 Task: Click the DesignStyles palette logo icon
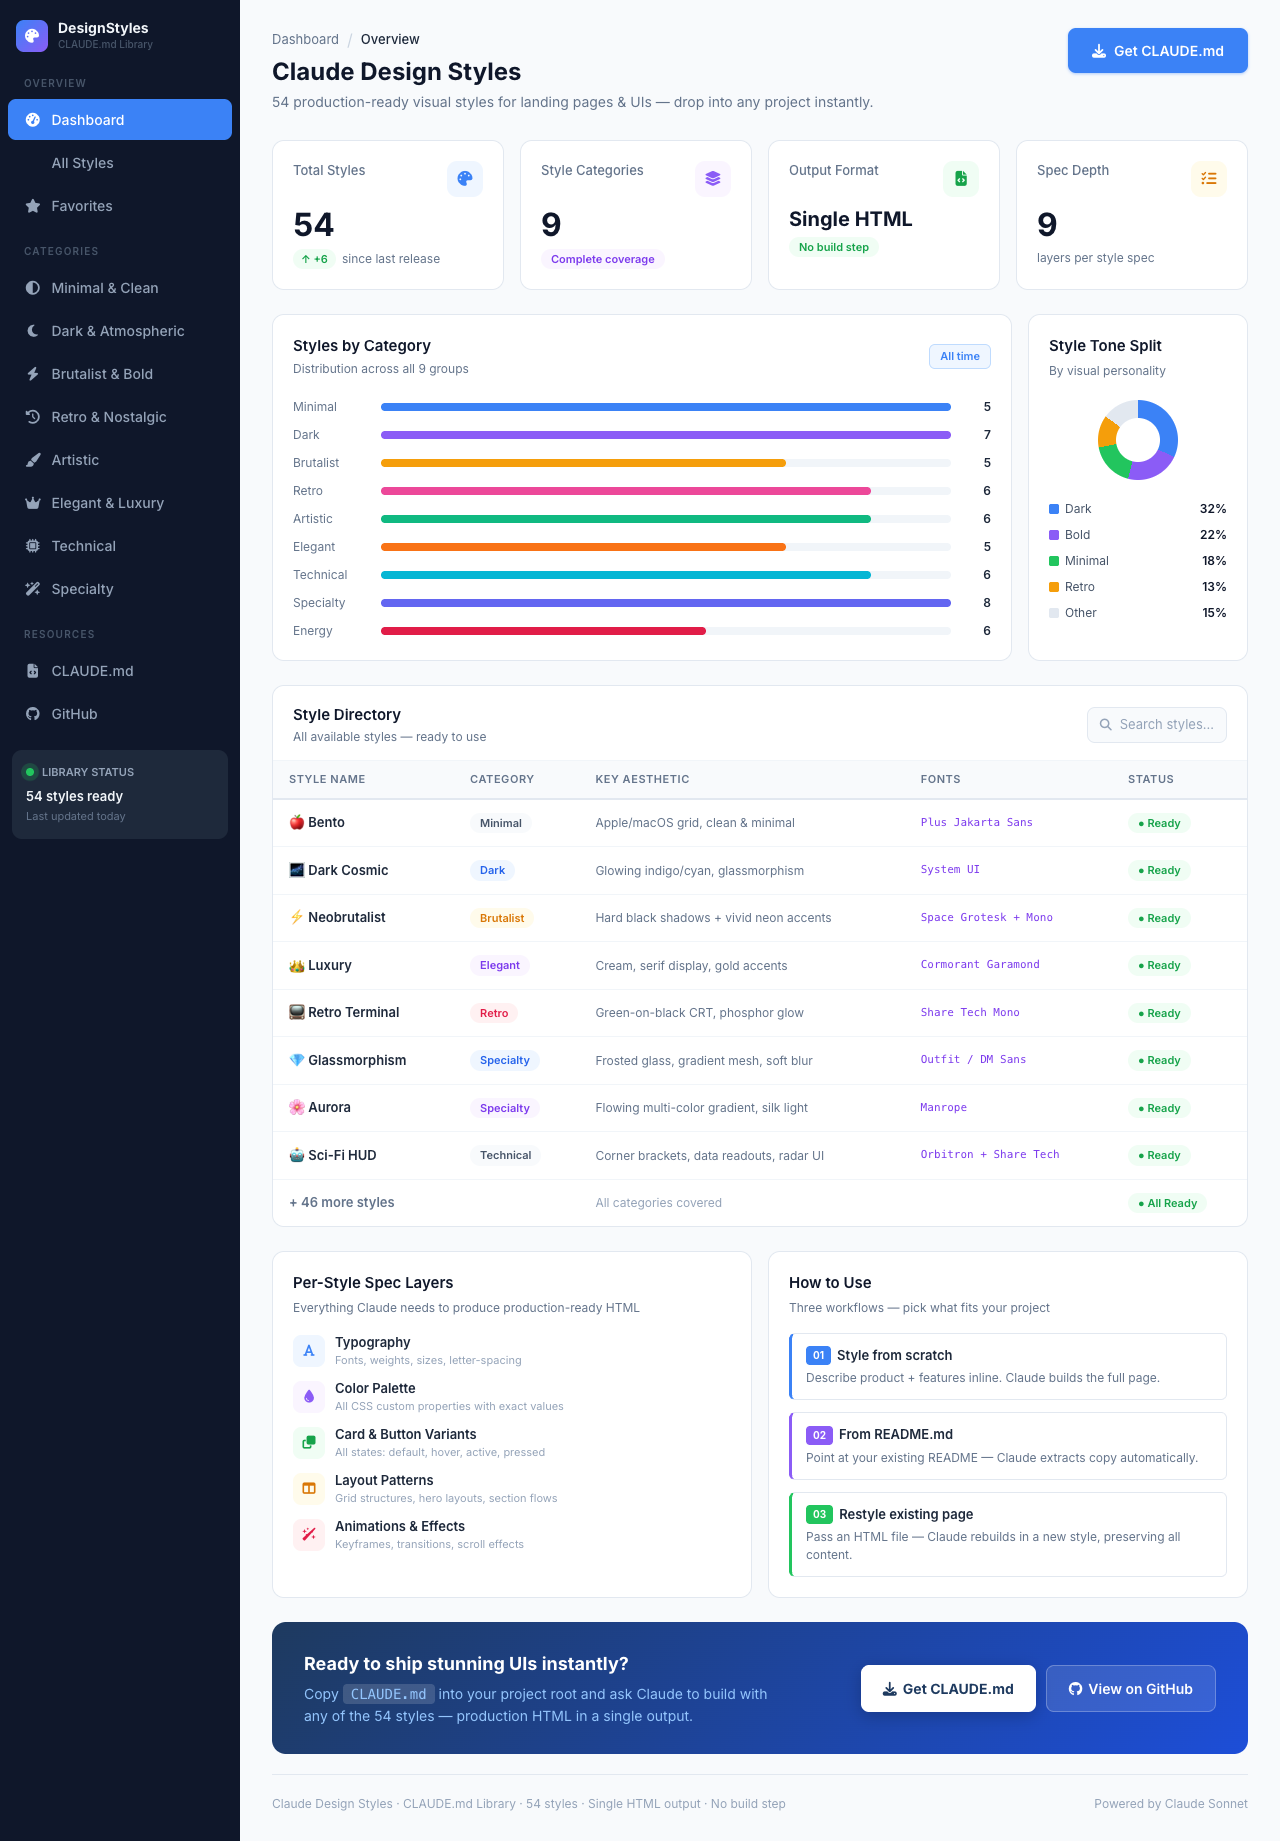pos(32,36)
